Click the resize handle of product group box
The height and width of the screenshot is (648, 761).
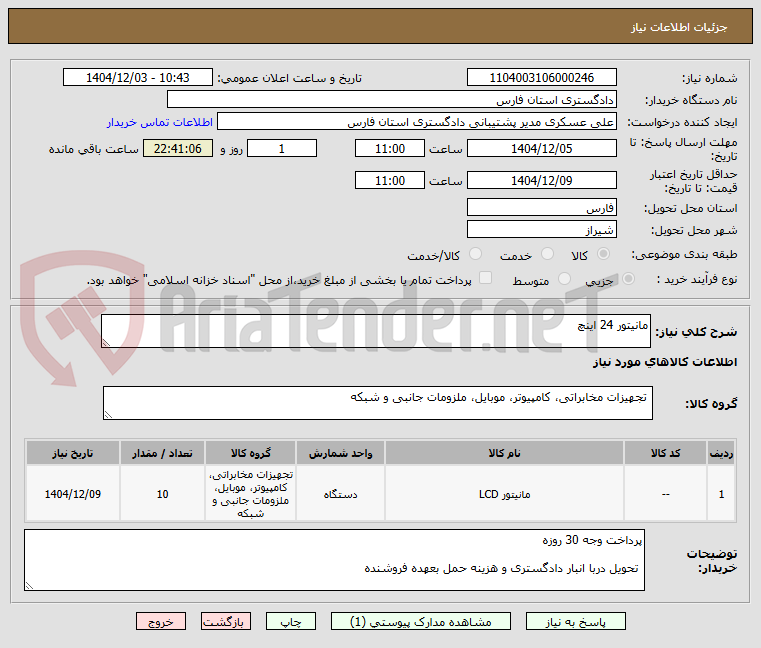point(108,415)
